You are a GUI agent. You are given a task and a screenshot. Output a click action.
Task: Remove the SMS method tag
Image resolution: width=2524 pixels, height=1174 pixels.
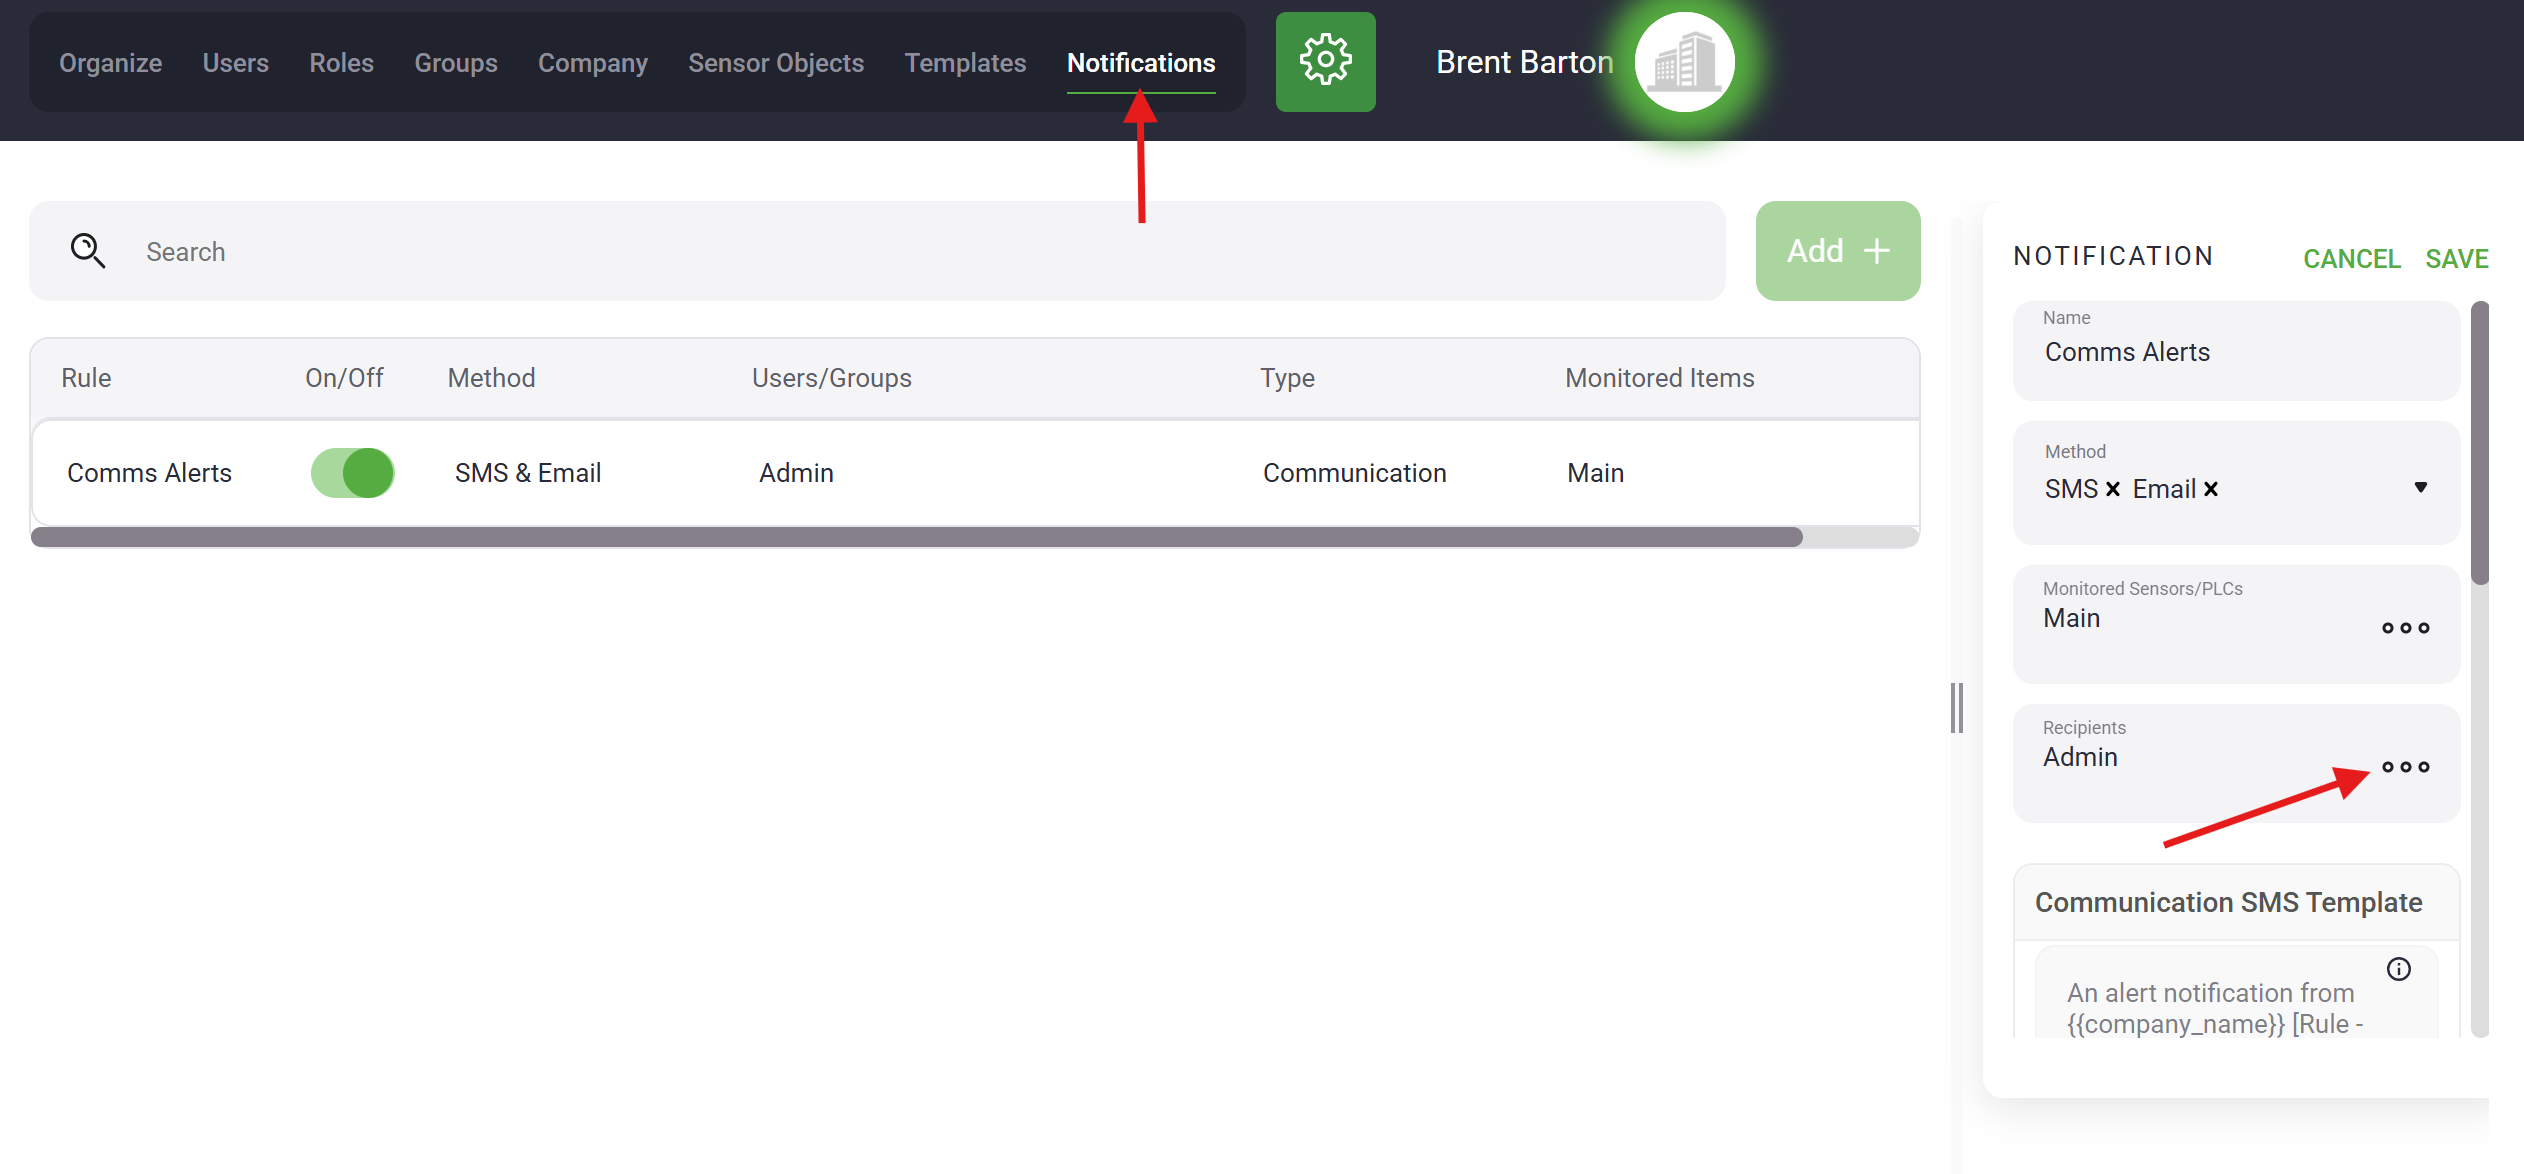[x=2113, y=489]
